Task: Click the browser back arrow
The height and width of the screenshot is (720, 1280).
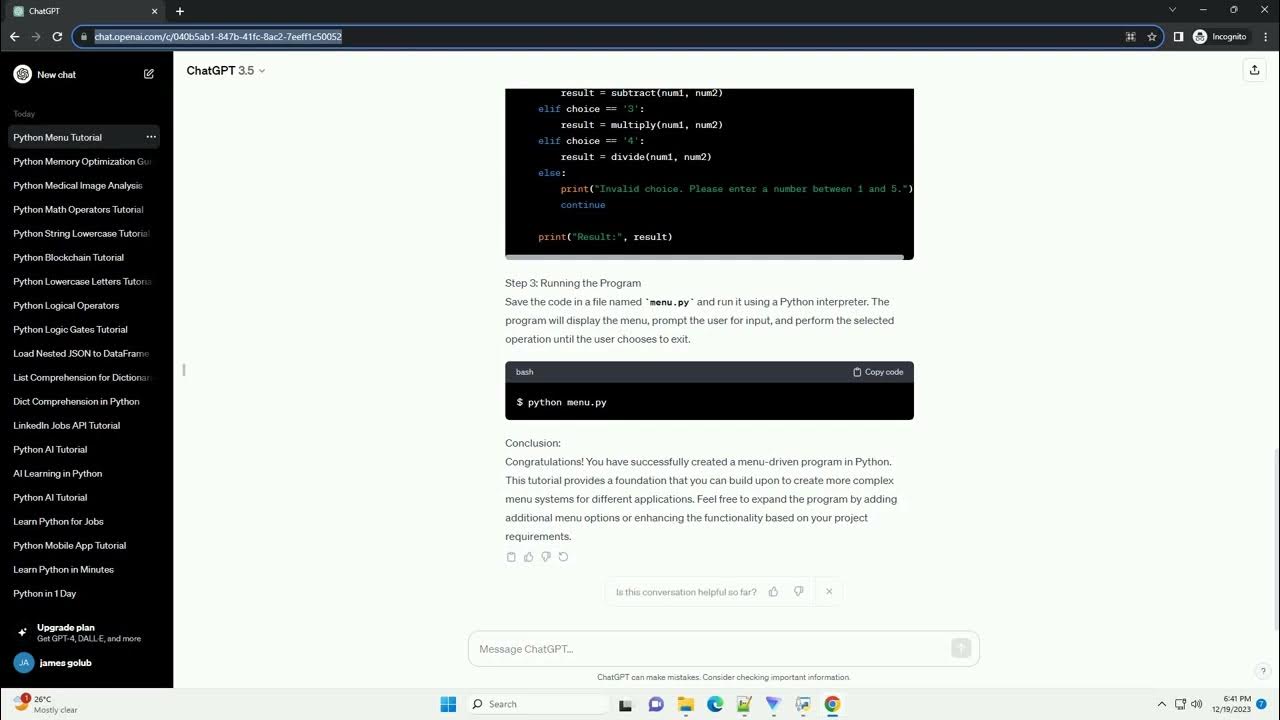Action: coord(14,37)
